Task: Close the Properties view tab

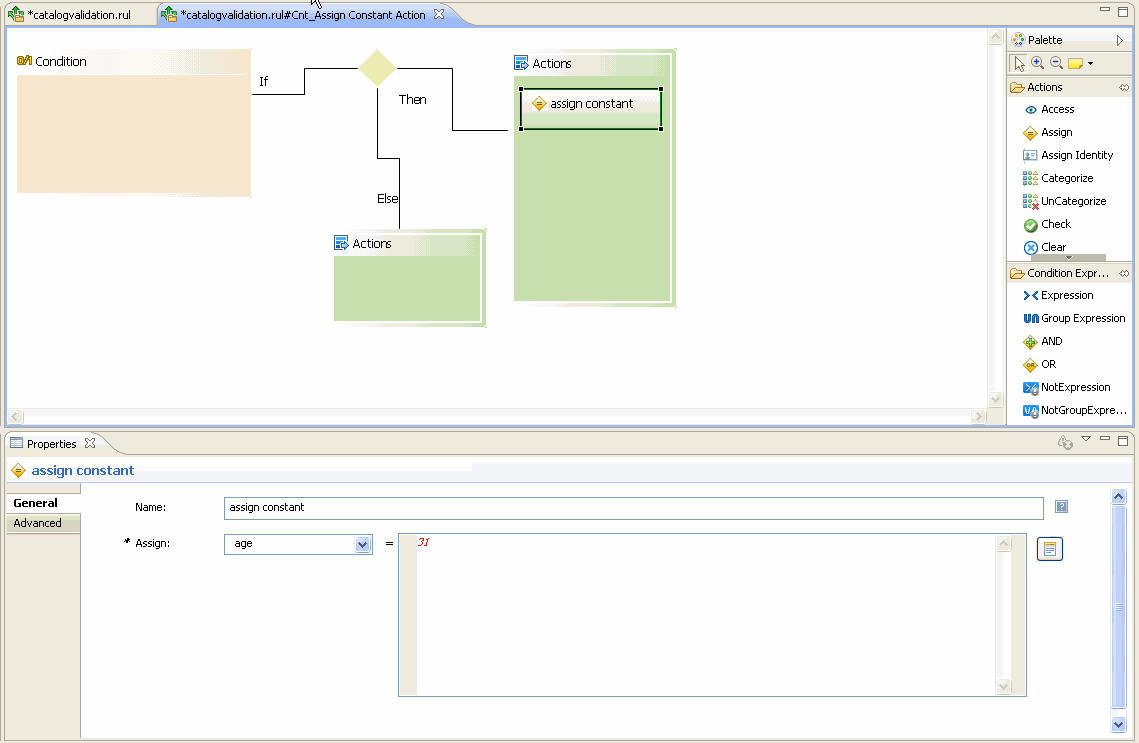Action: (x=90, y=443)
